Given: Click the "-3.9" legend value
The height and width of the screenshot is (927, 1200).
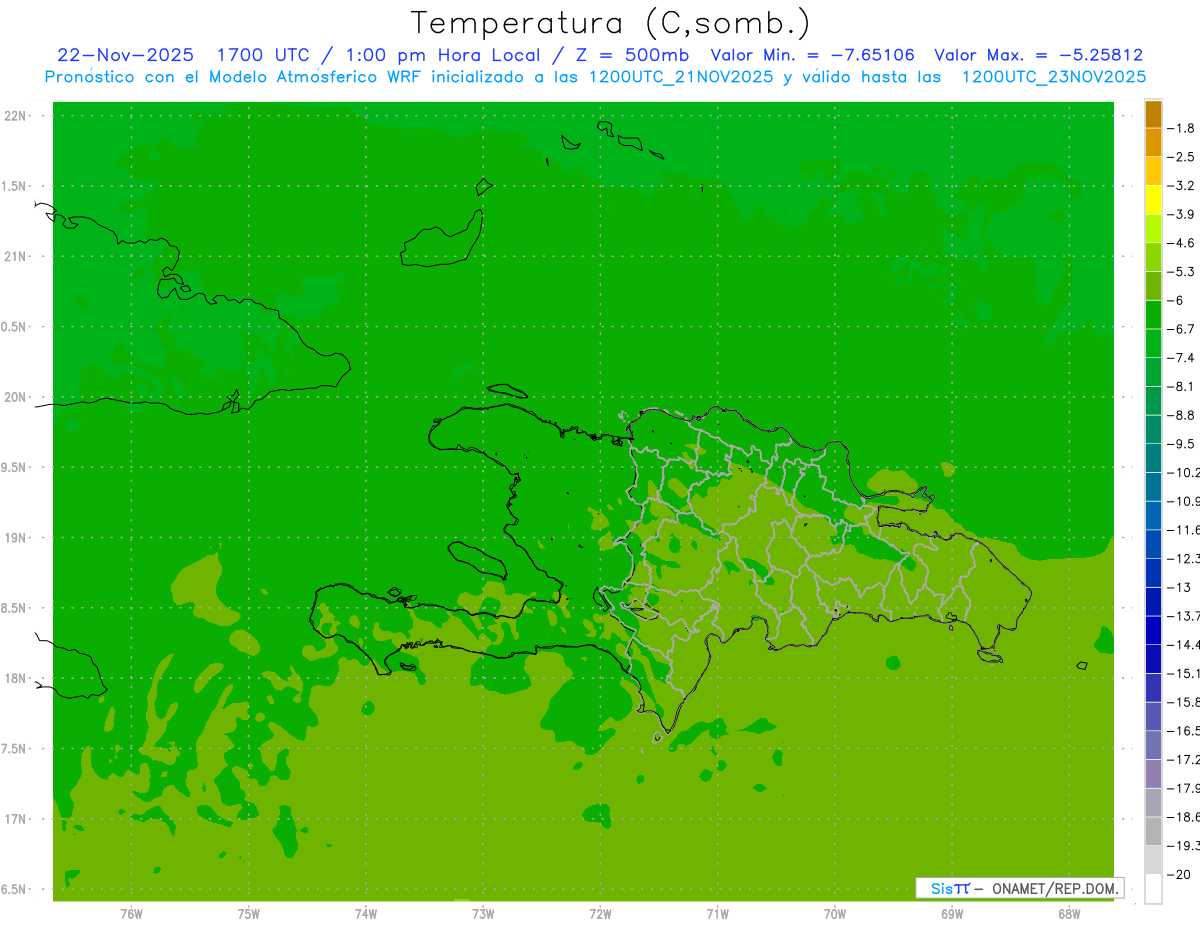Looking at the screenshot, I should tap(1181, 214).
